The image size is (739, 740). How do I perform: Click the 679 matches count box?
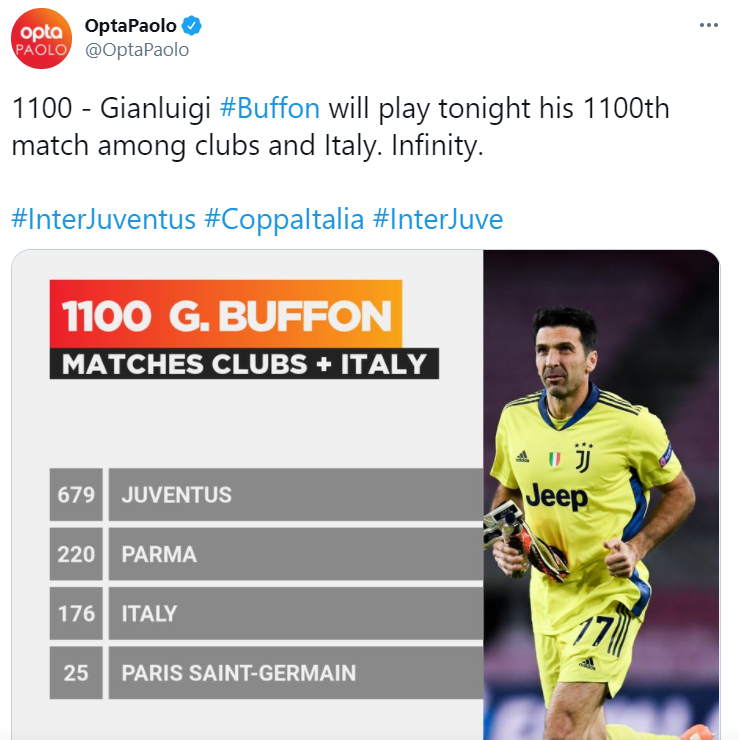pyautogui.click(x=76, y=495)
